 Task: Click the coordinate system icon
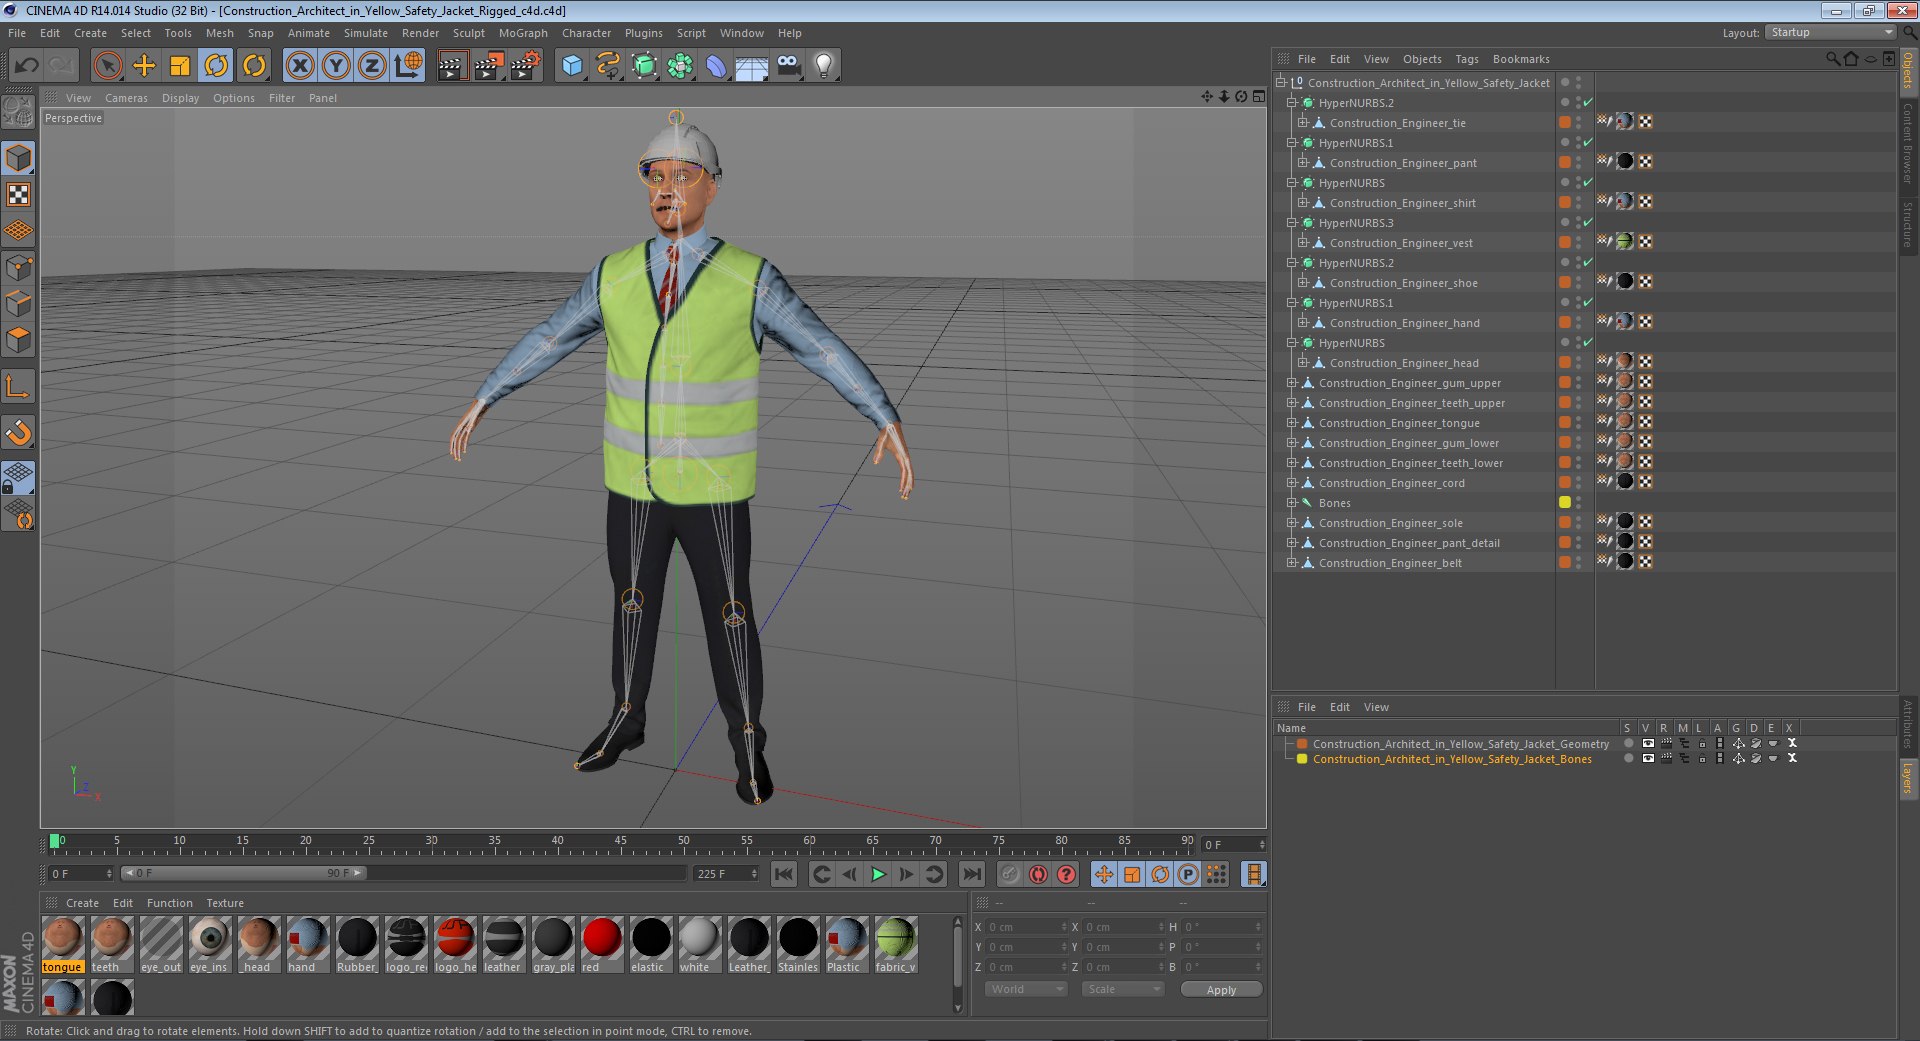pyautogui.click(x=408, y=66)
